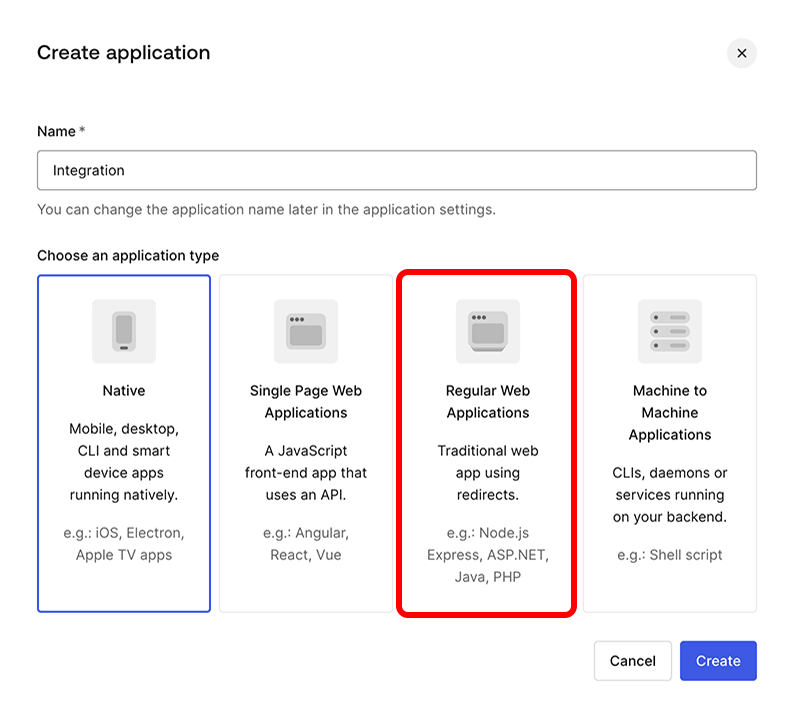
Task: Select the Machine to Machine server icon
Action: [670, 331]
